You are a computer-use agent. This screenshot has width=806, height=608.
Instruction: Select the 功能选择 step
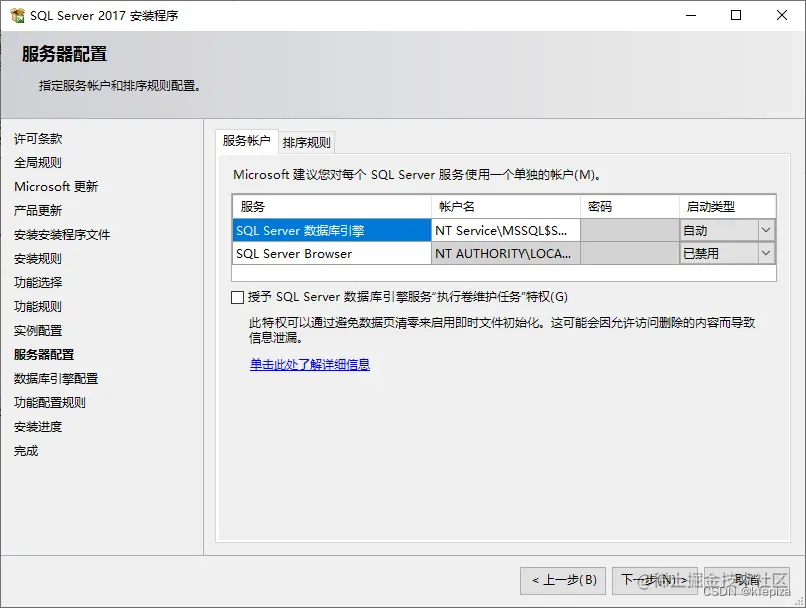[x=35, y=282]
